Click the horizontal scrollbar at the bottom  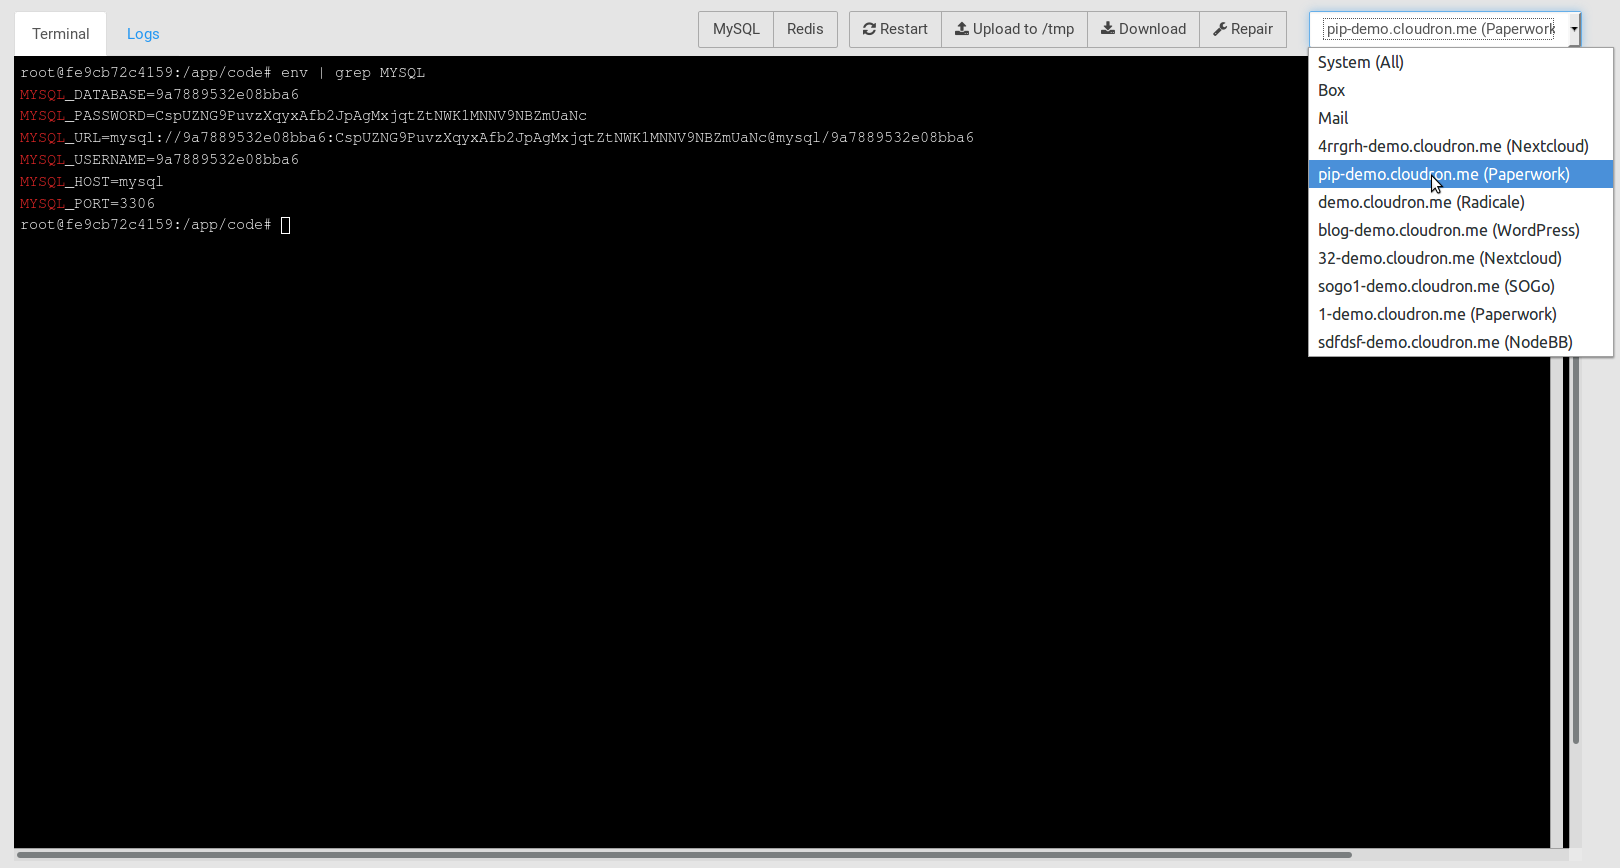684,855
